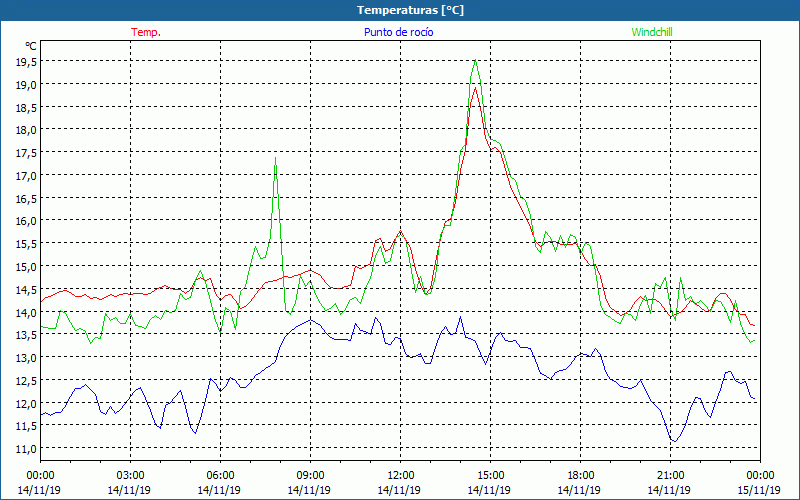Click the 18,0 value on the y-axis

point(27,130)
